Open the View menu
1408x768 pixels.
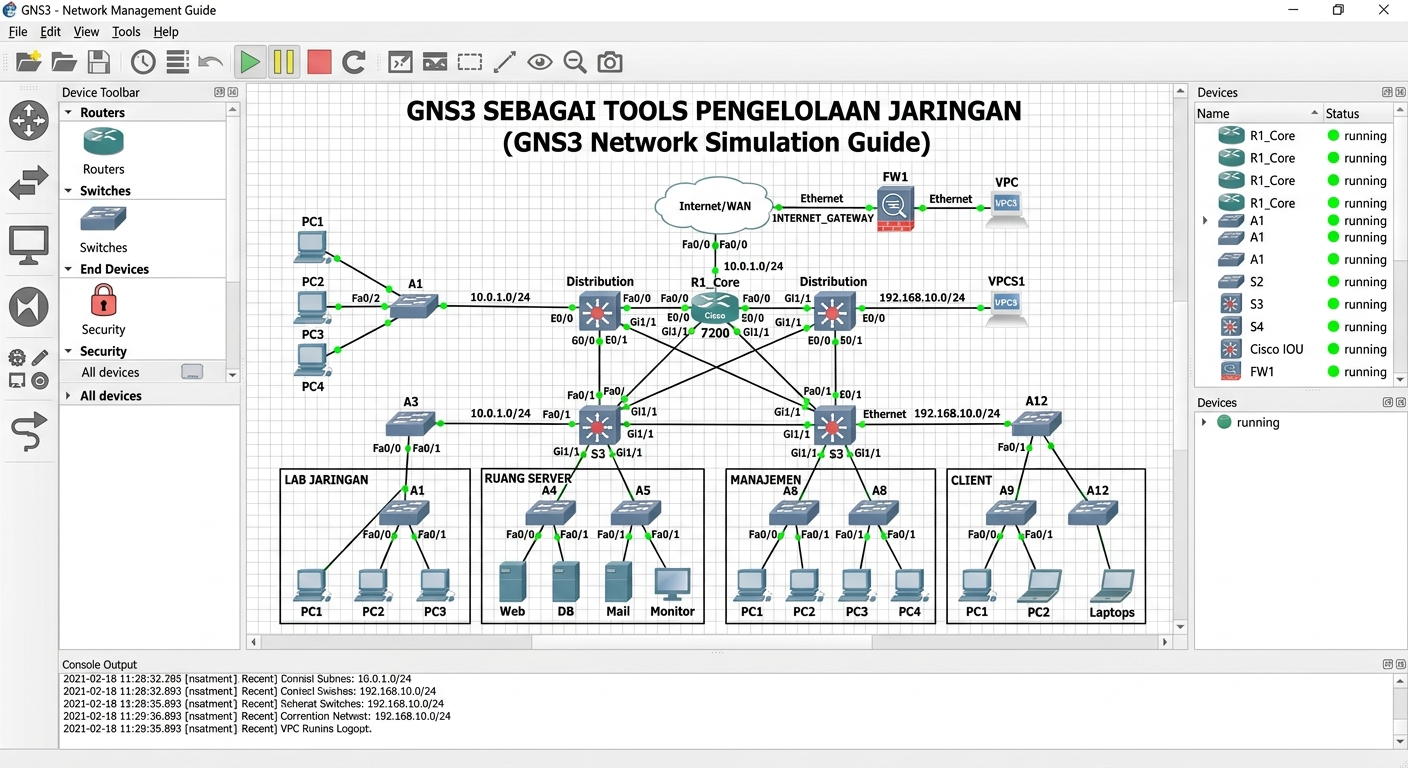(x=86, y=32)
